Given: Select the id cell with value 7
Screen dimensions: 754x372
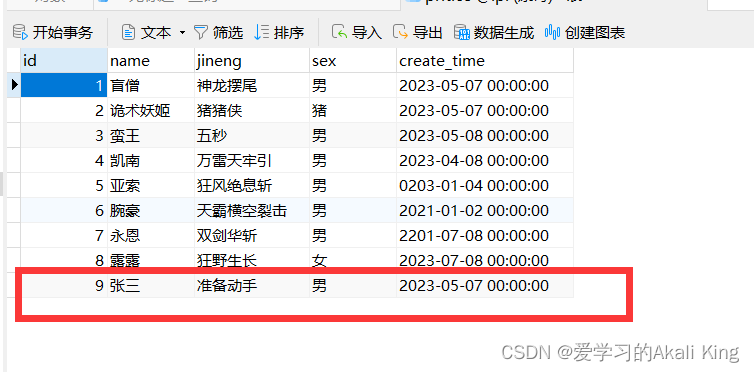Looking at the screenshot, I should pyautogui.click(x=64, y=236).
